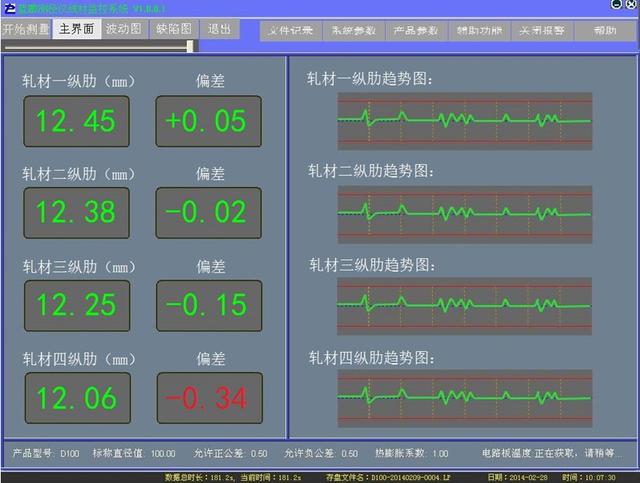This screenshot has width=640, height=483.
Task: Open the 帮助 help menu
Action: pos(604,31)
